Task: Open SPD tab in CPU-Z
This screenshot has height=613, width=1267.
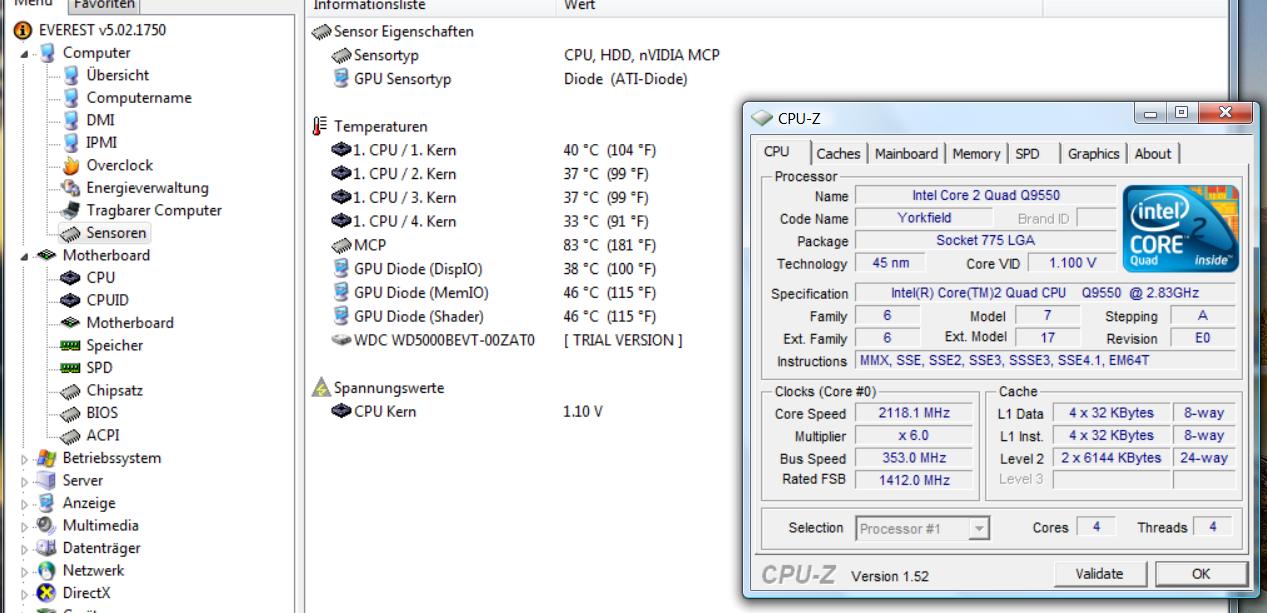Action: click(x=1027, y=153)
